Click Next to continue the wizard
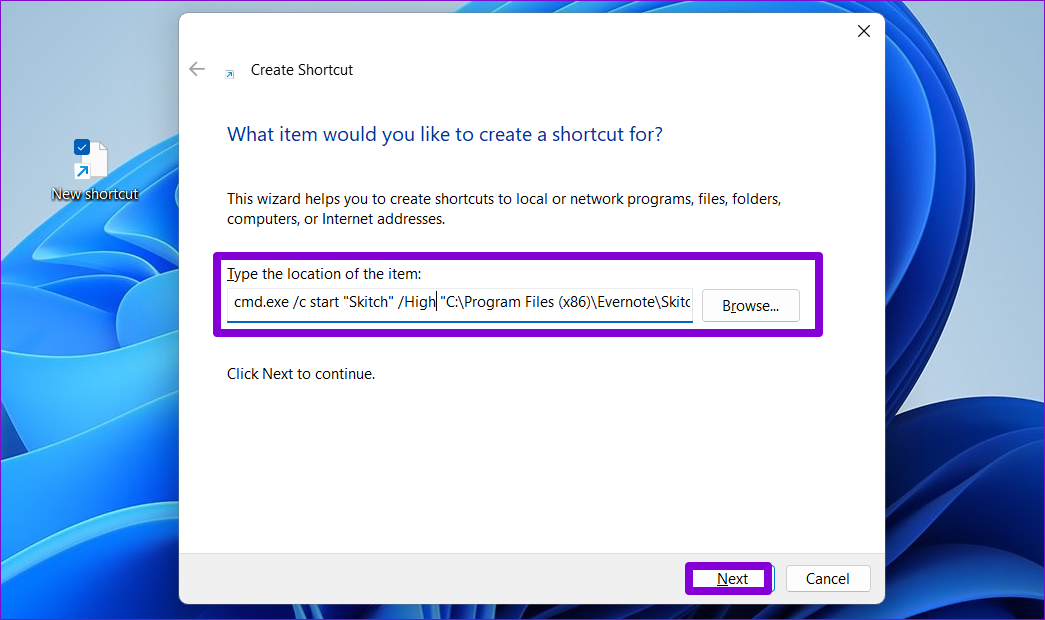This screenshot has height=620, width=1045. [732, 579]
